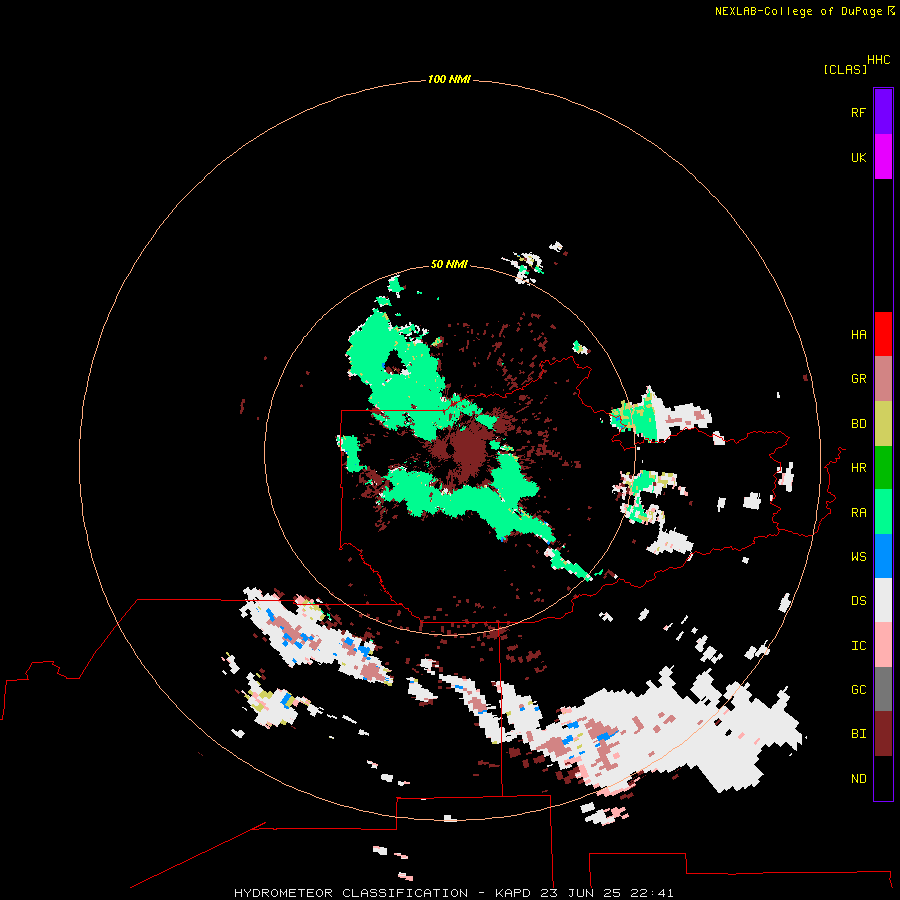
Task: Click the [CLAS] legend header
Action: point(845,69)
